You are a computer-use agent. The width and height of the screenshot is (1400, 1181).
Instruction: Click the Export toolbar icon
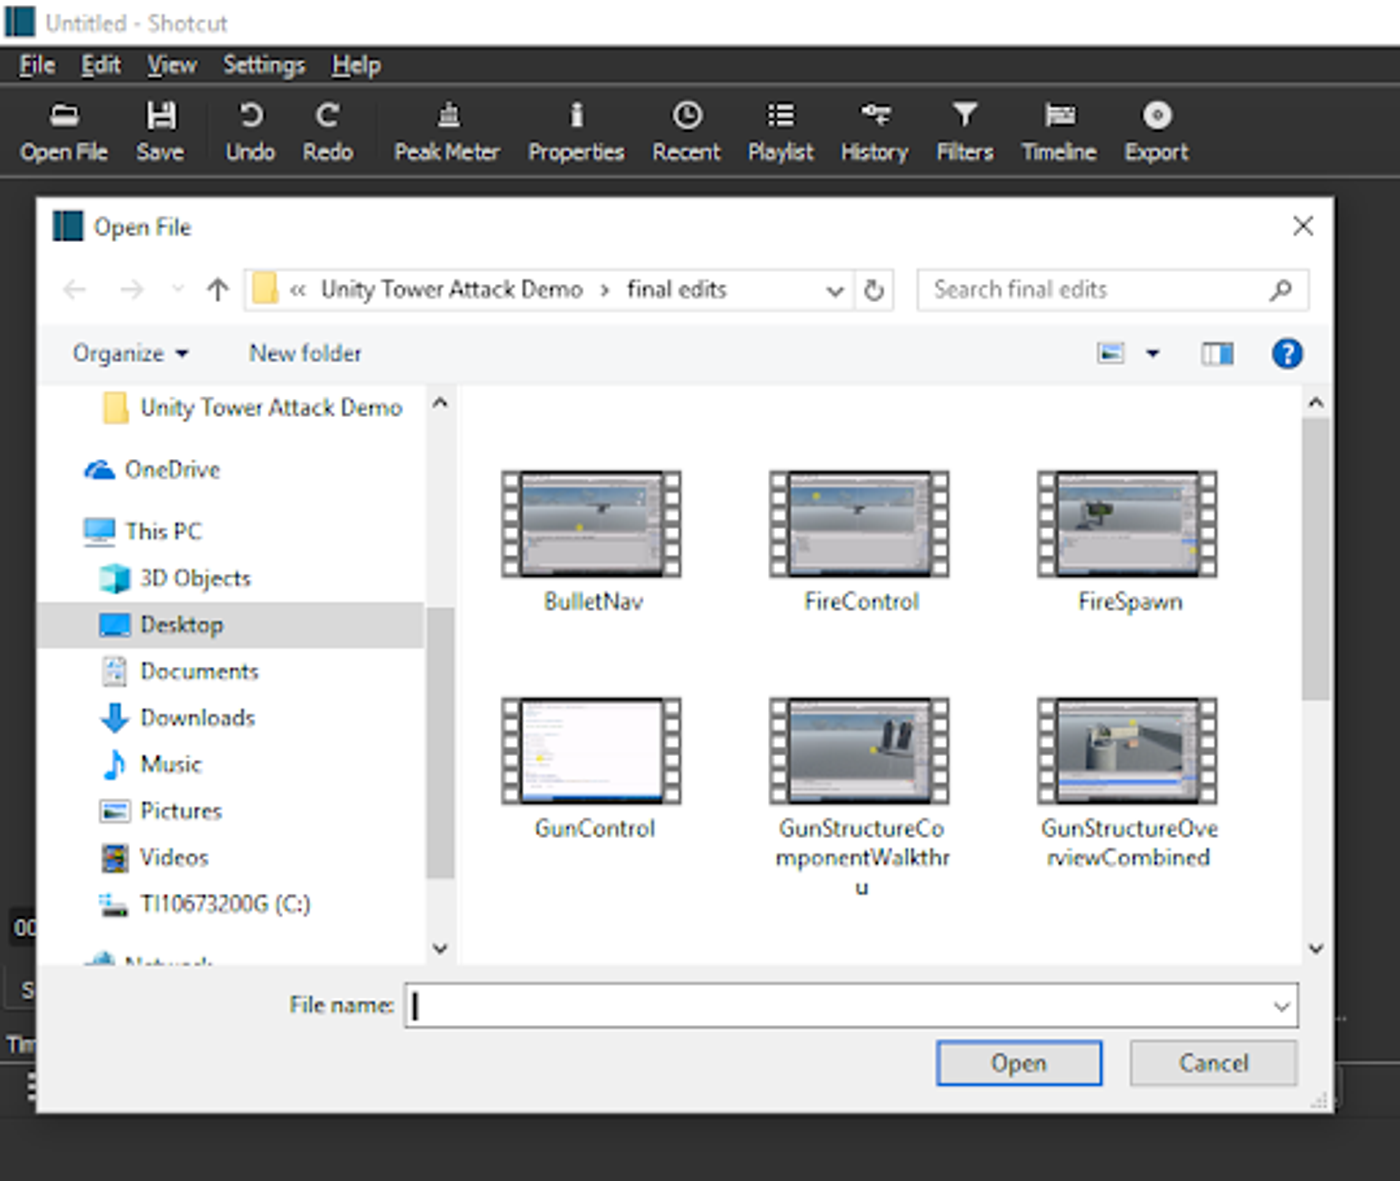[1156, 116]
